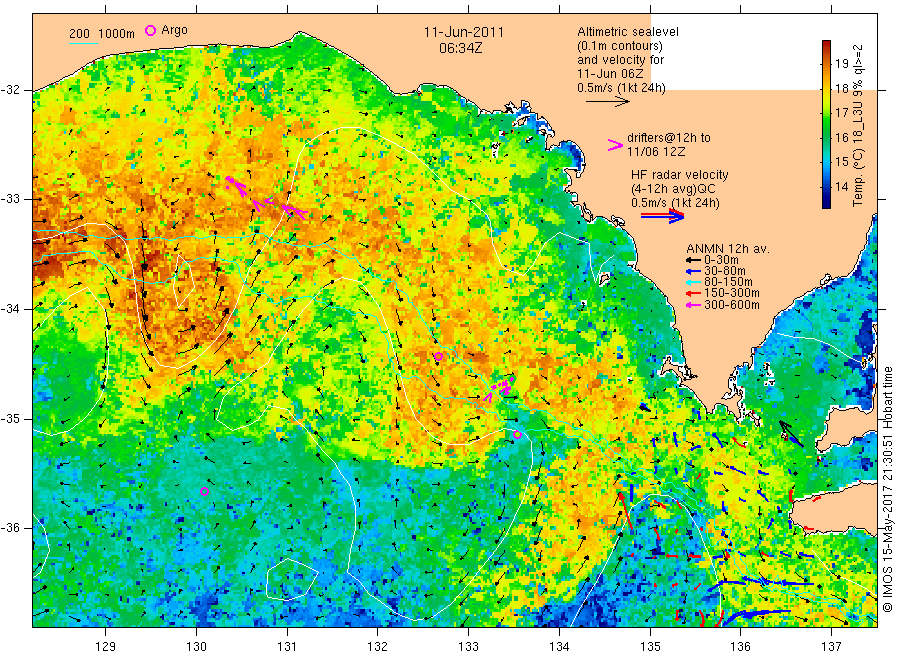900x660 pixels.
Task: Click the latitude axis label '-35'
Action: 10,419
